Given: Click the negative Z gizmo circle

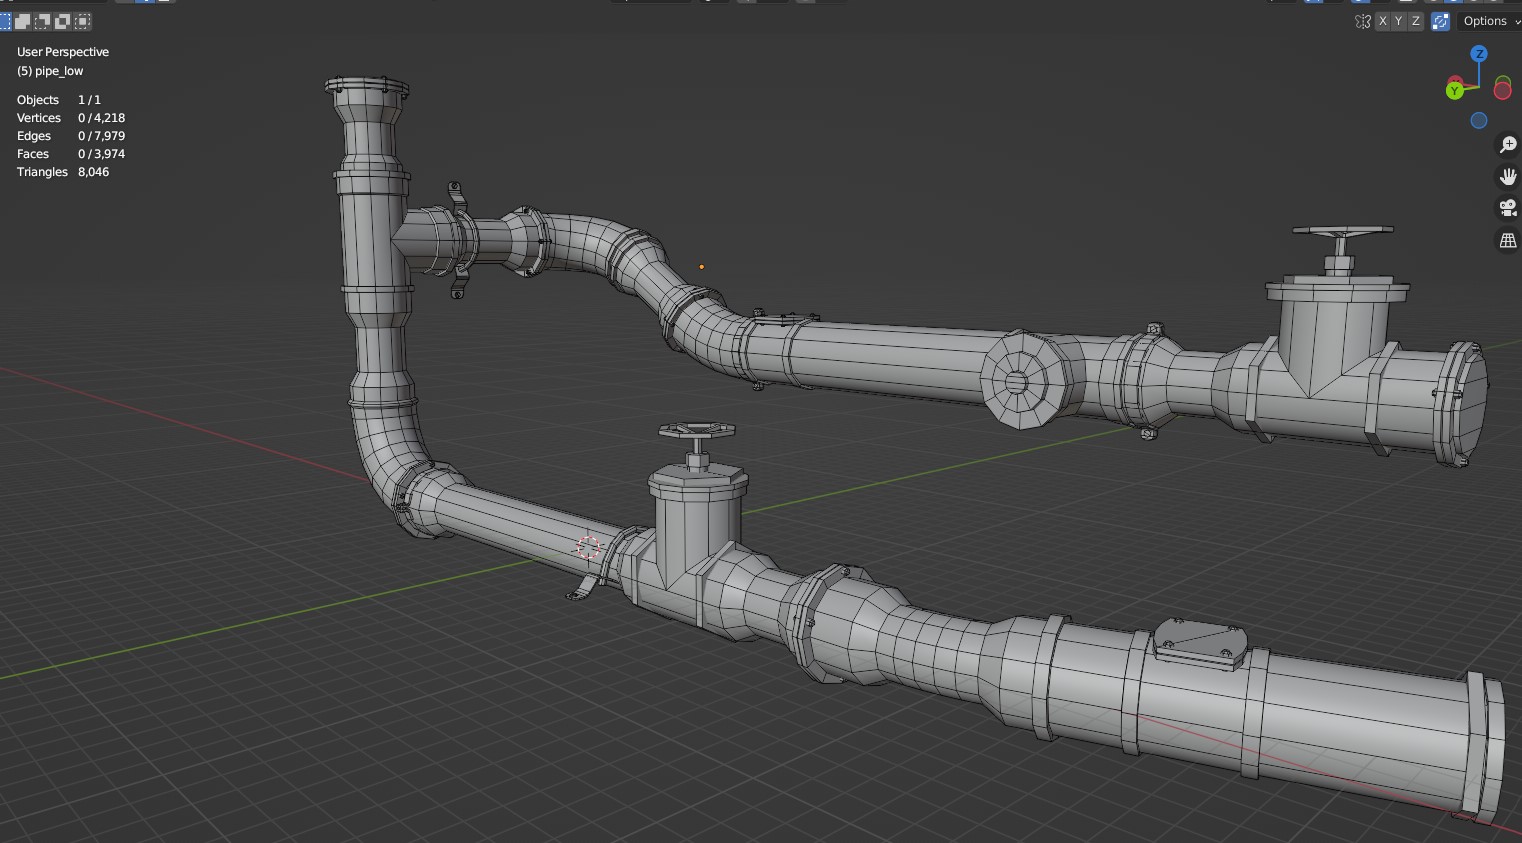Looking at the screenshot, I should click(x=1479, y=120).
